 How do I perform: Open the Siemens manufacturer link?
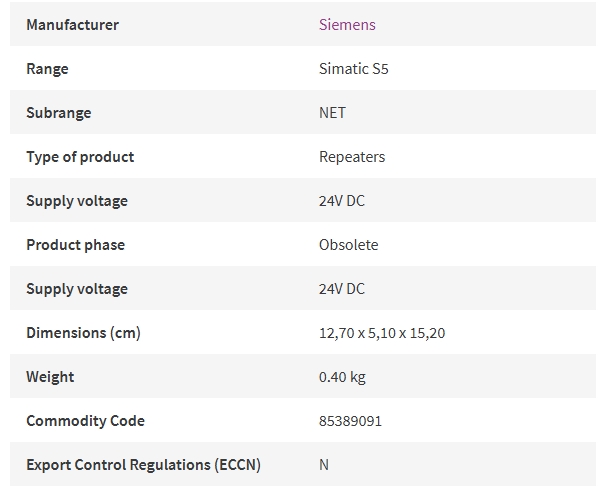click(x=347, y=25)
